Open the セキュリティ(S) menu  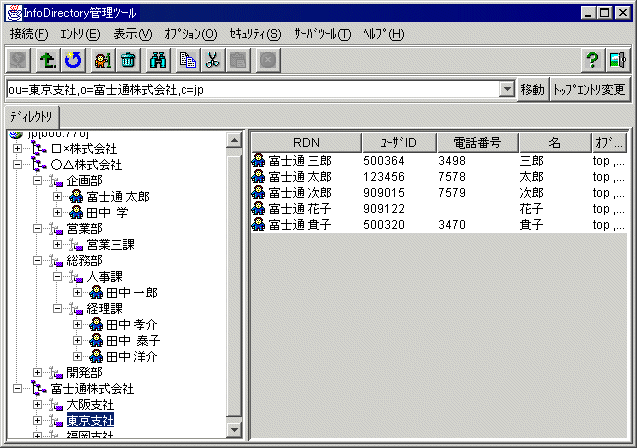click(x=255, y=34)
